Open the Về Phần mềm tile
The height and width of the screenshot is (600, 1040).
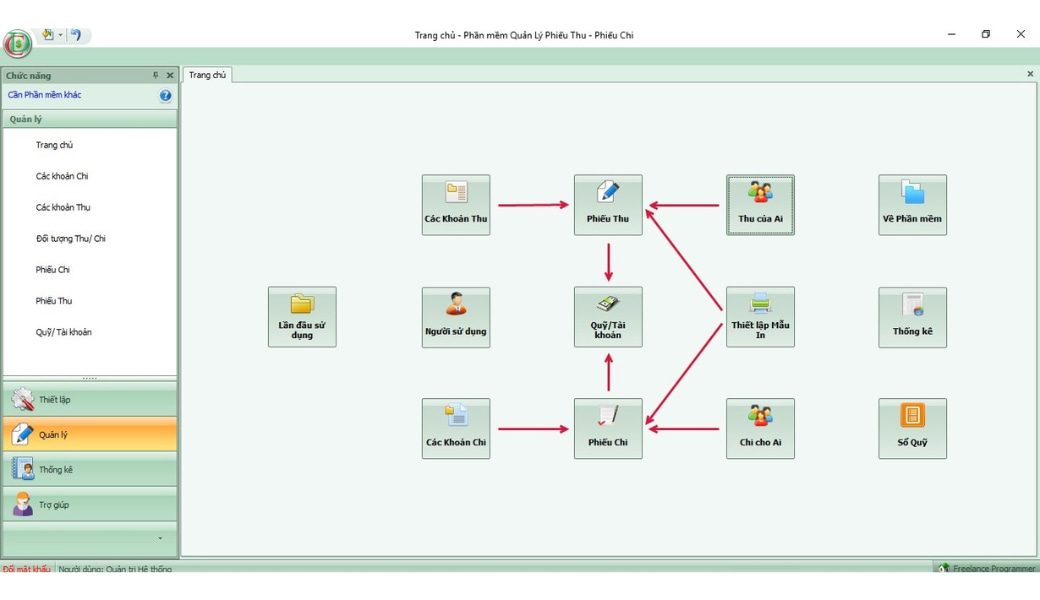(x=912, y=205)
